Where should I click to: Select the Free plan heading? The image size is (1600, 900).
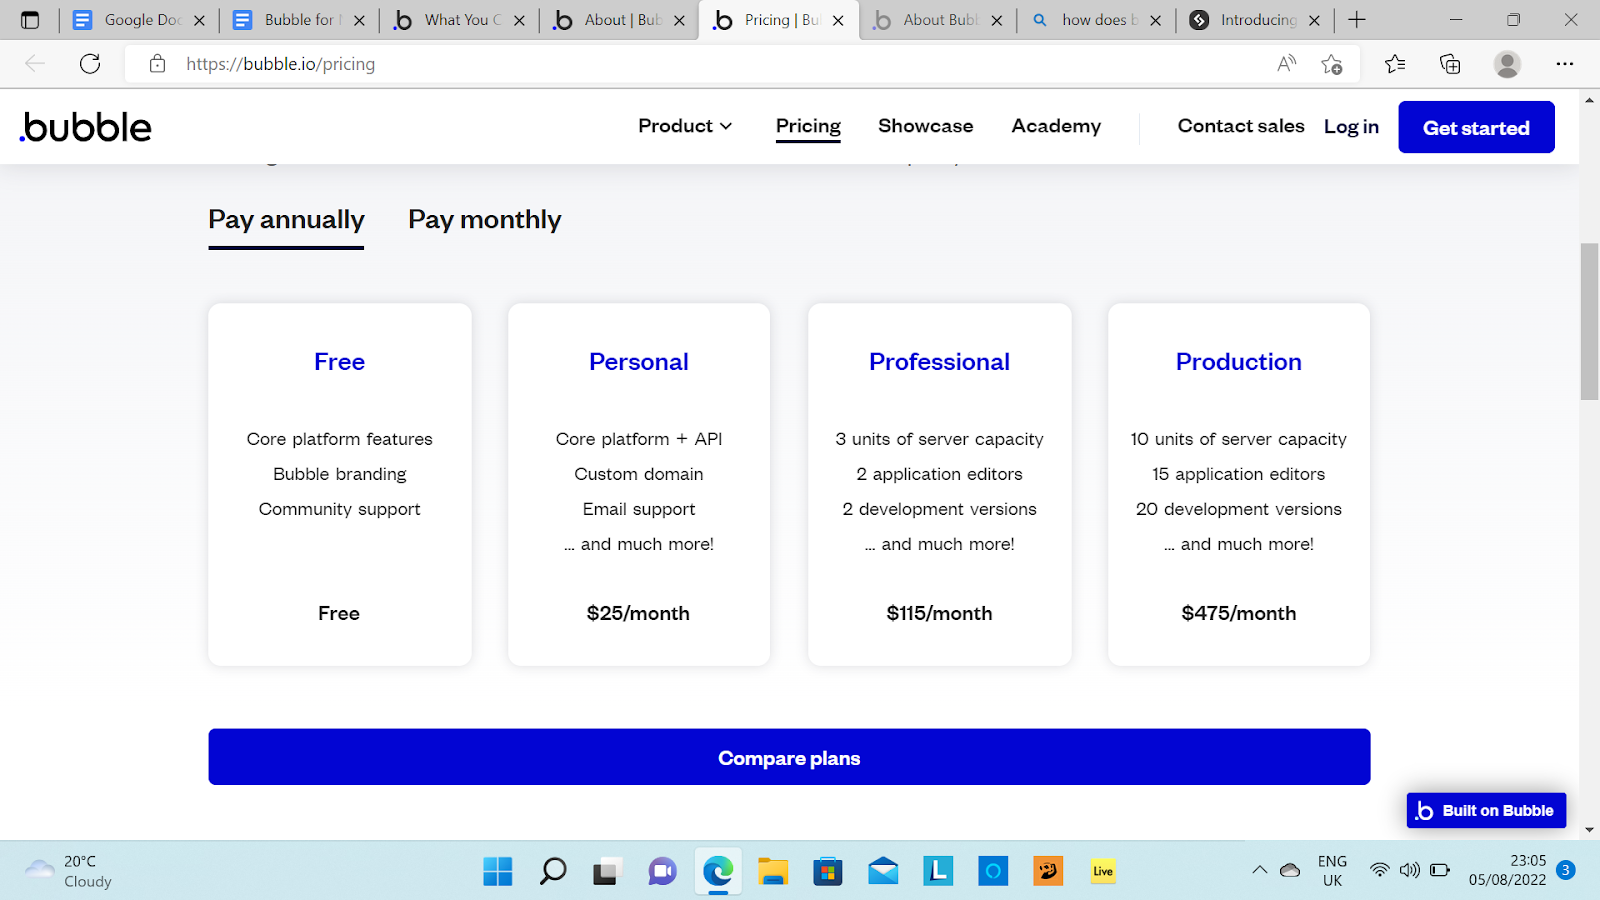click(339, 362)
